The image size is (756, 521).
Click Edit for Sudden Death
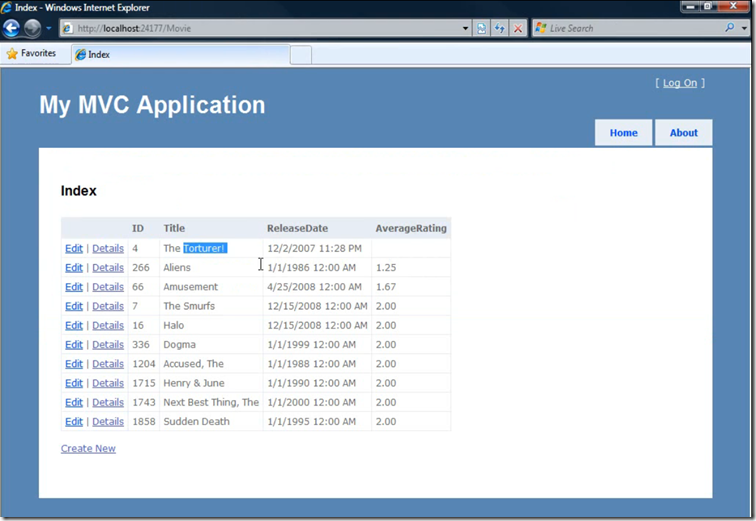tap(74, 422)
